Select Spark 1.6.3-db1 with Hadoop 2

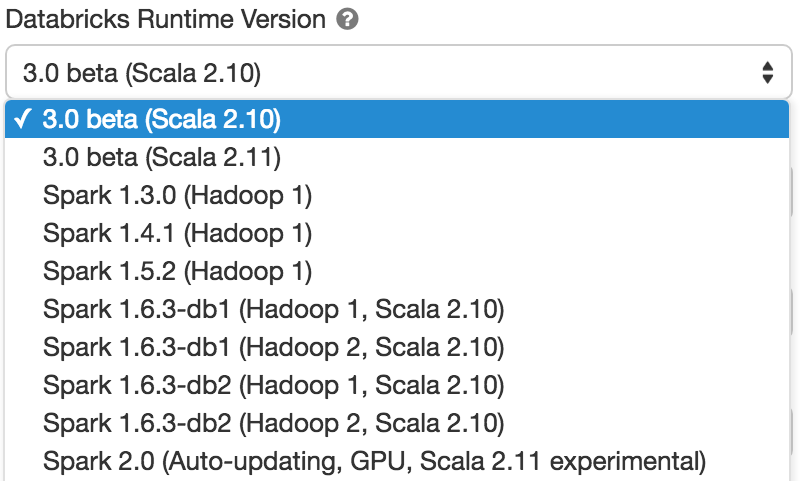coord(273,348)
